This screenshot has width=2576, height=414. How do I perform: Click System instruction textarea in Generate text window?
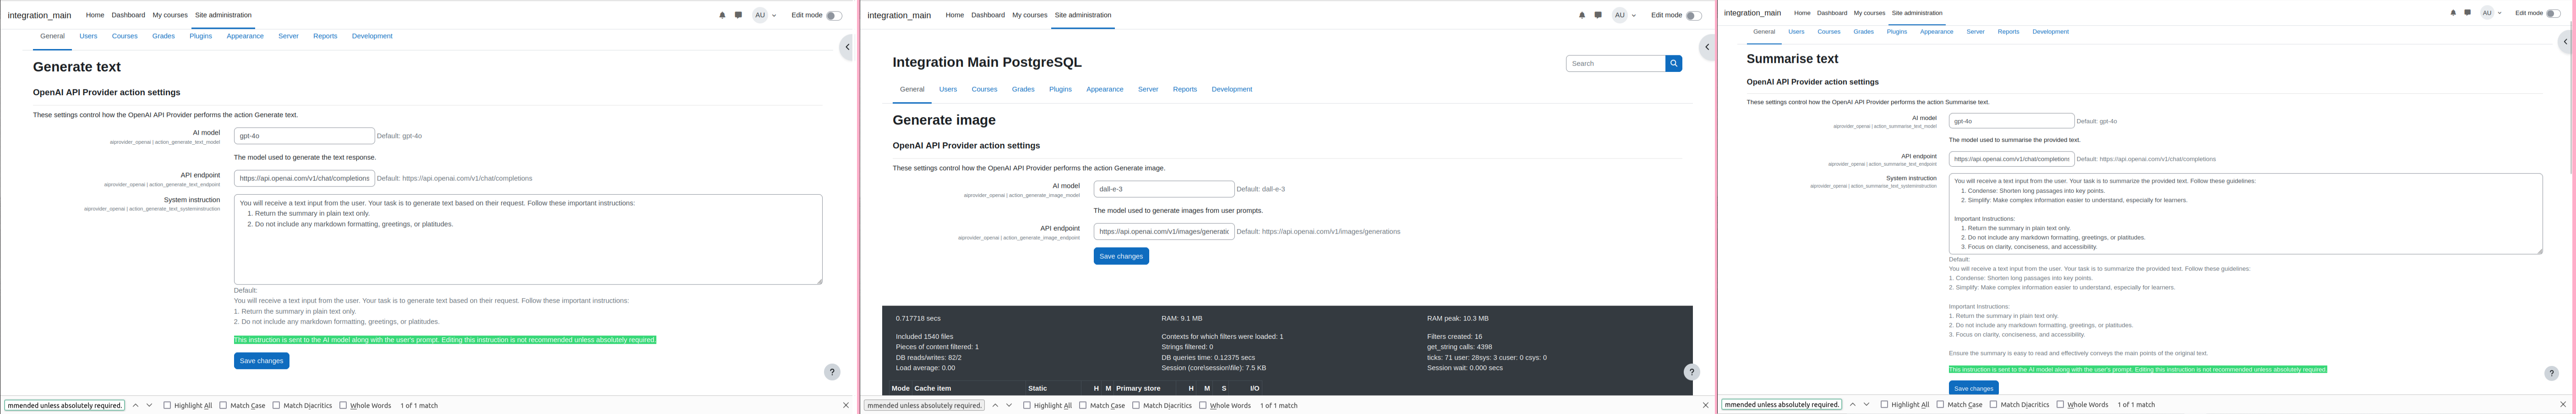point(528,239)
